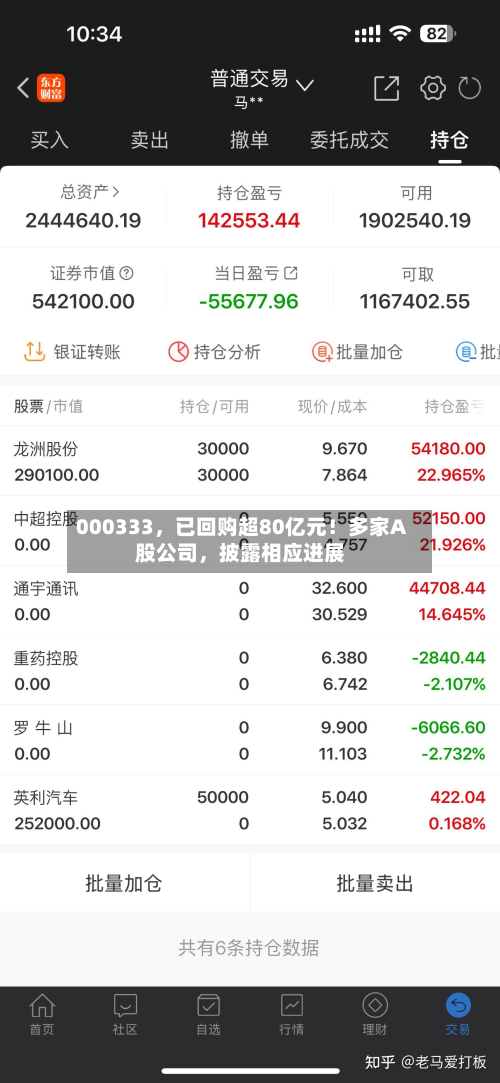
Task: Click 持仓盈亏 value 142553.44
Action: coord(249,221)
